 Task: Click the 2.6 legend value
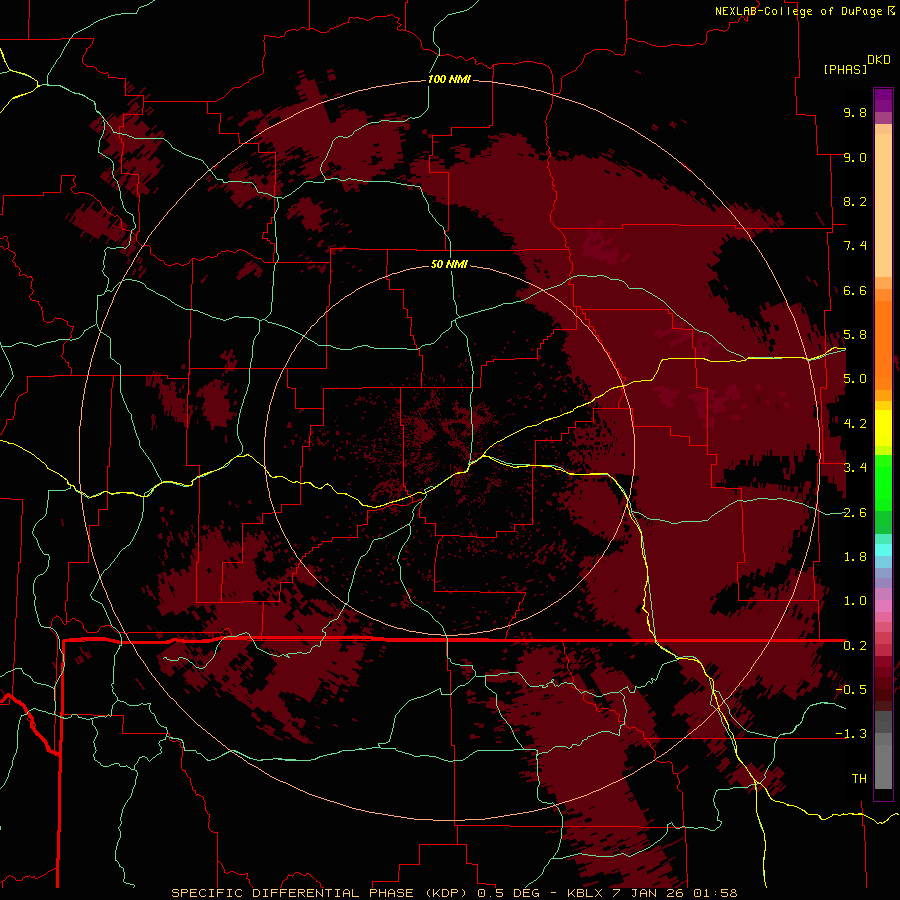coord(855,513)
